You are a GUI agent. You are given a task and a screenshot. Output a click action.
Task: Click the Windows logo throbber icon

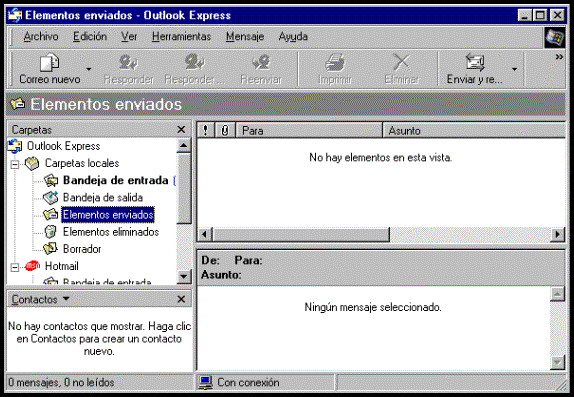(x=555, y=38)
